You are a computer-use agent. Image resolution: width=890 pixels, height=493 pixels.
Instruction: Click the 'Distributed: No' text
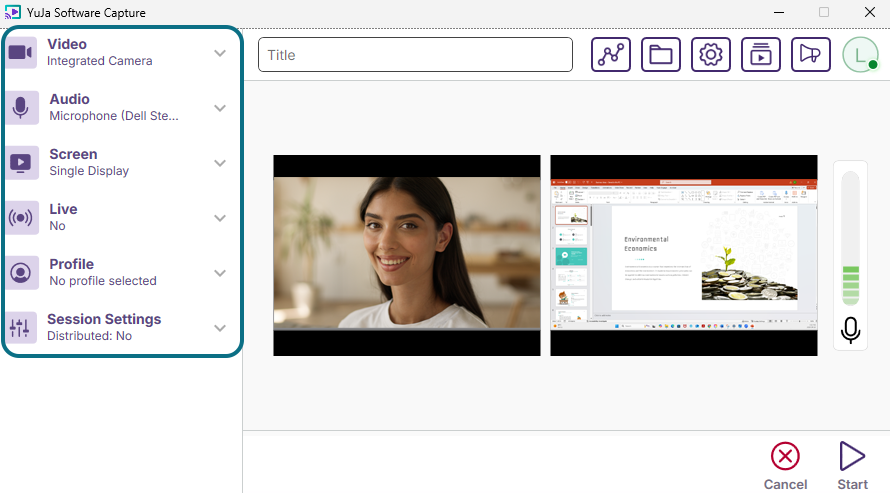click(x=90, y=336)
